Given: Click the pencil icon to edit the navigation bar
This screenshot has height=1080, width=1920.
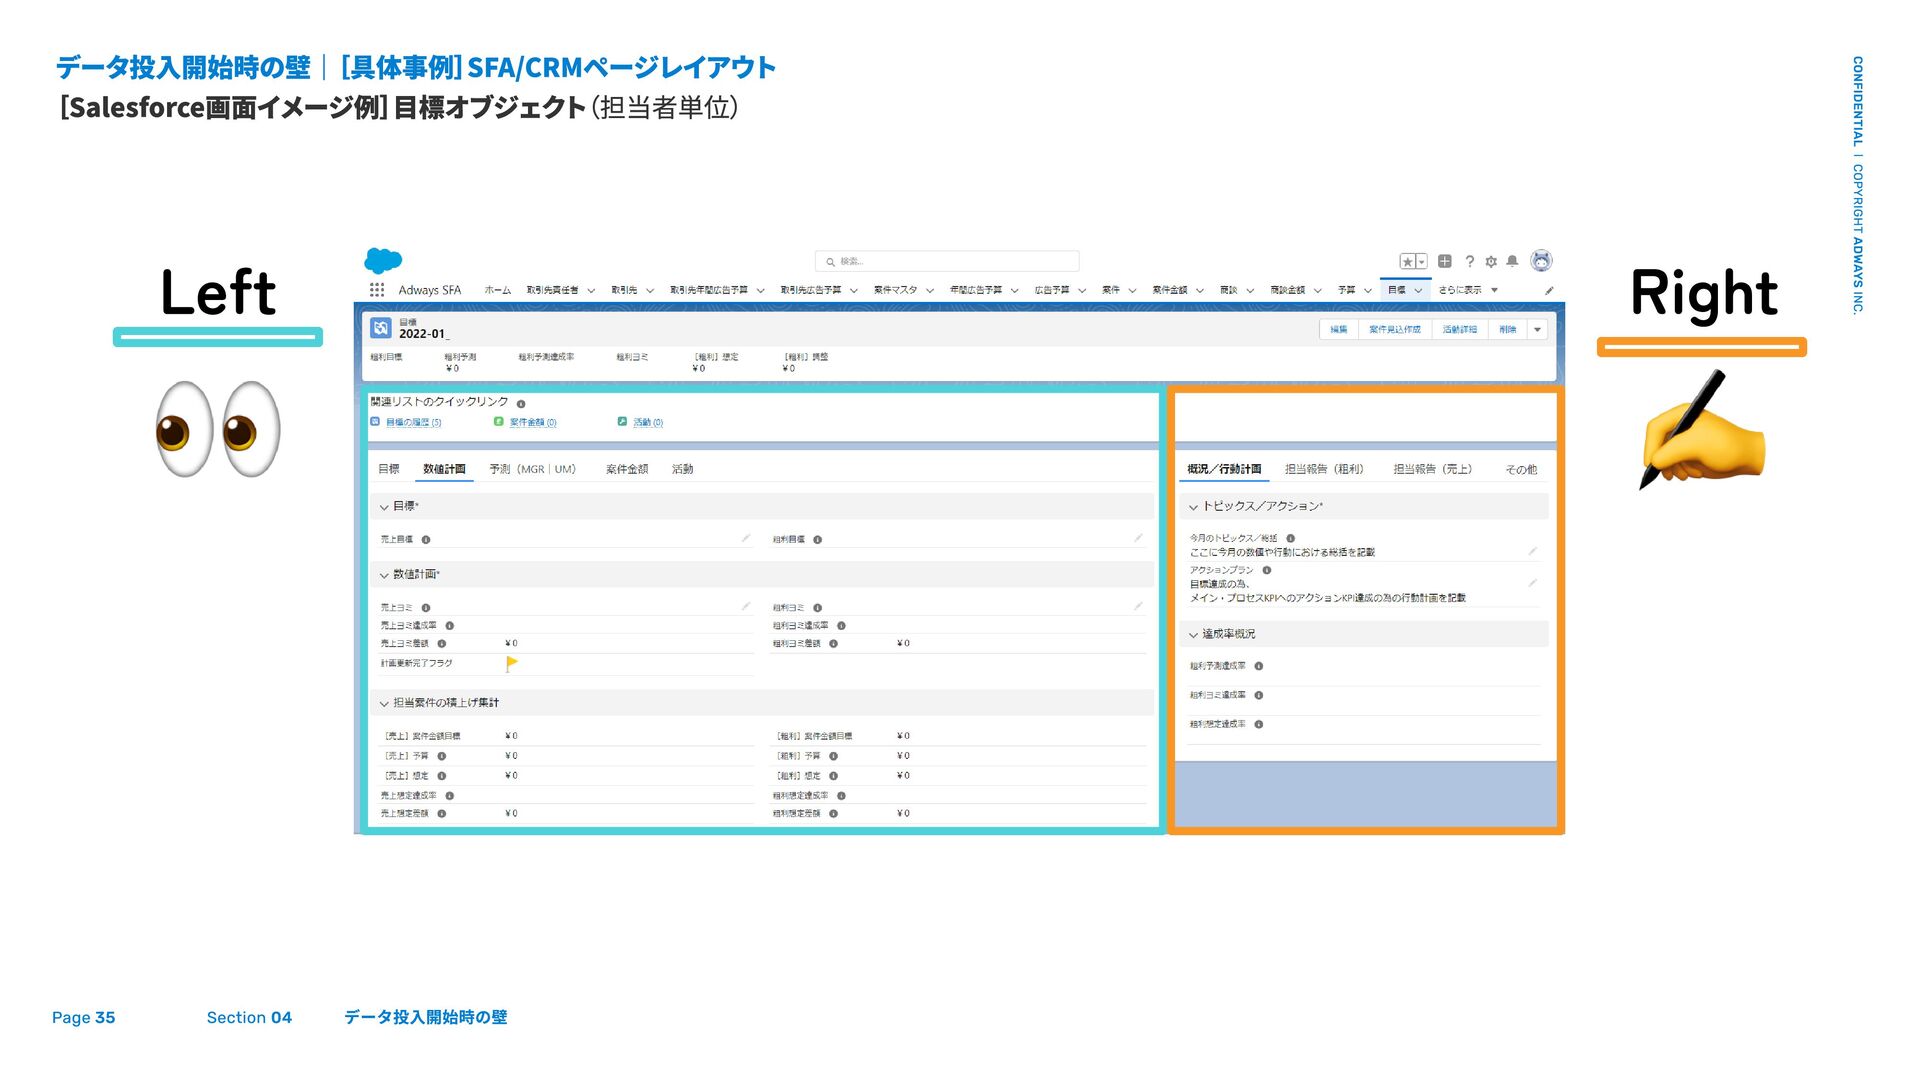Looking at the screenshot, I should pos(1549,291).
